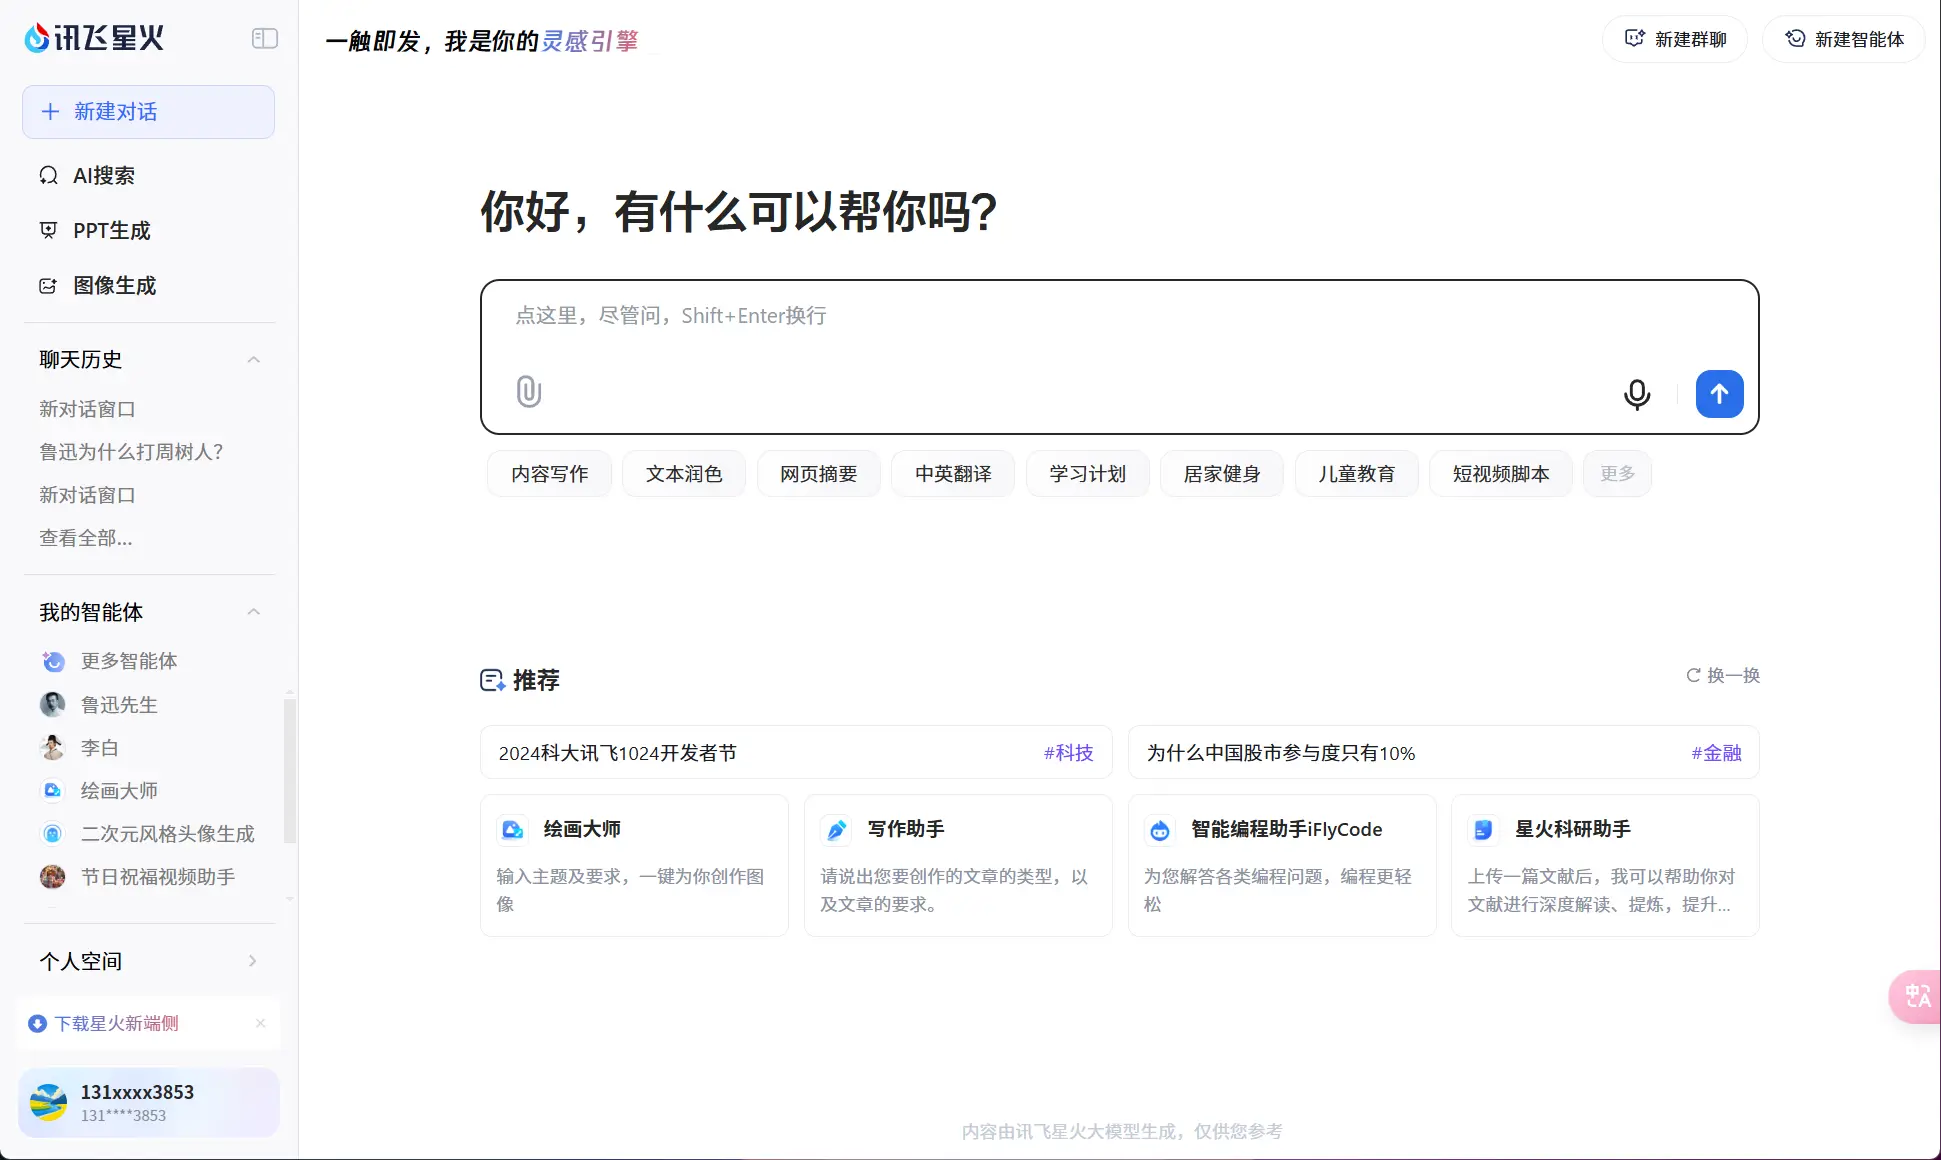Click the #科技 tag

[1069, 753]
